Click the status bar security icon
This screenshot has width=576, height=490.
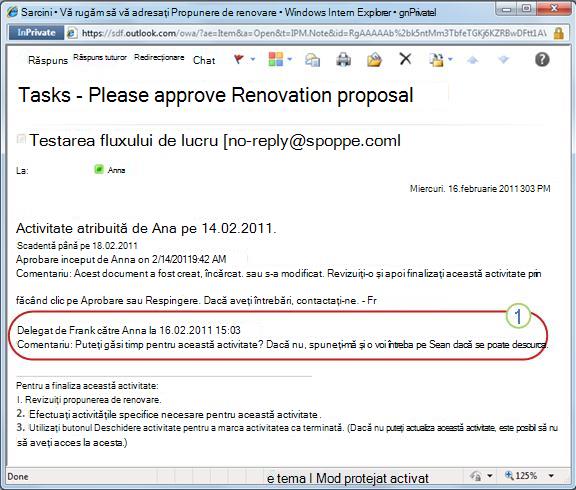tap(476, 476)
